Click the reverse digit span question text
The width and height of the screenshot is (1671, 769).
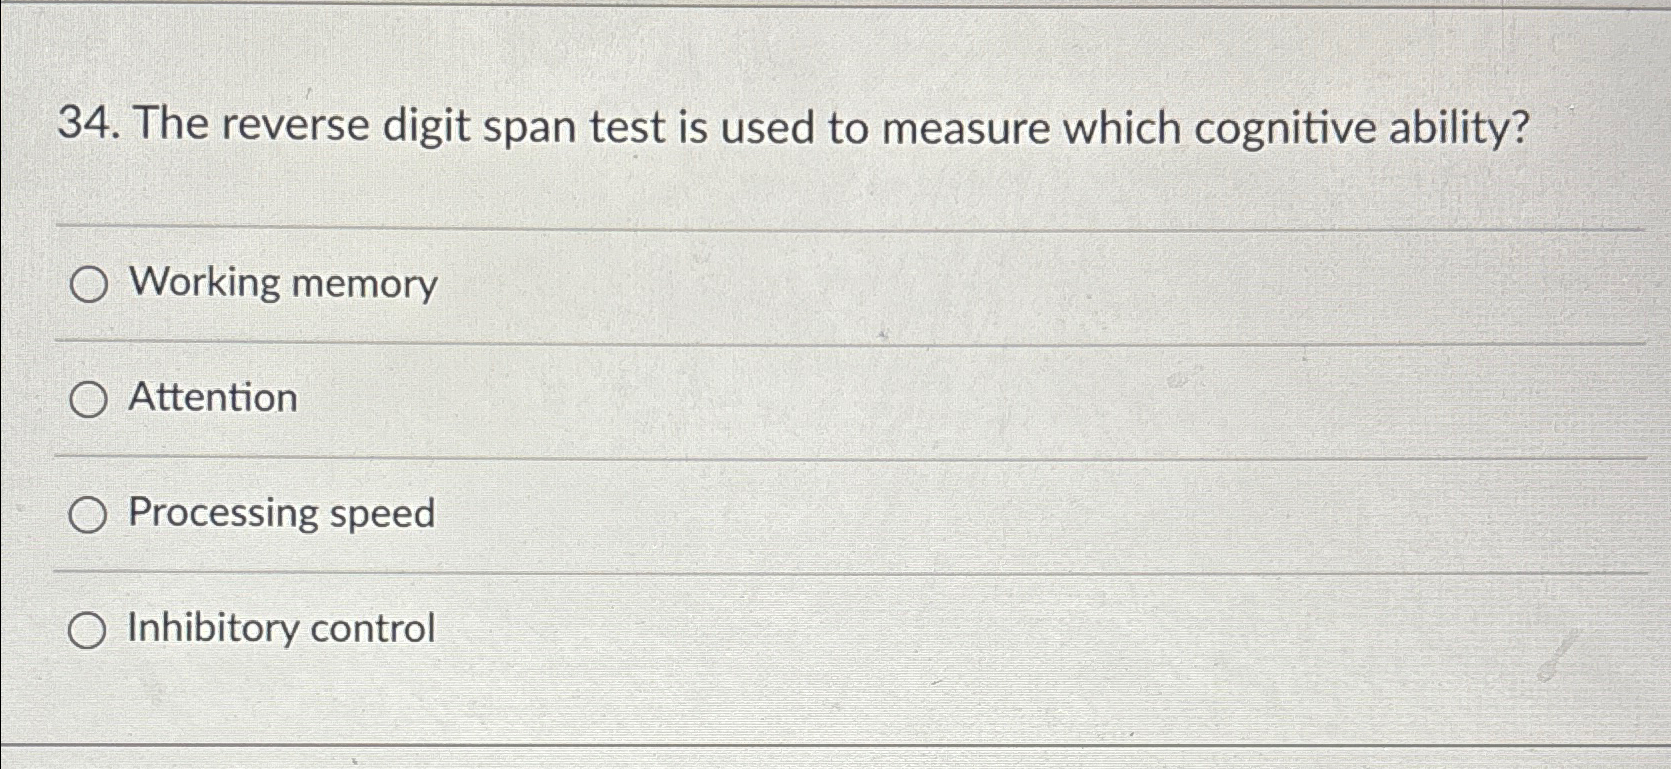[x=832, y=128]
